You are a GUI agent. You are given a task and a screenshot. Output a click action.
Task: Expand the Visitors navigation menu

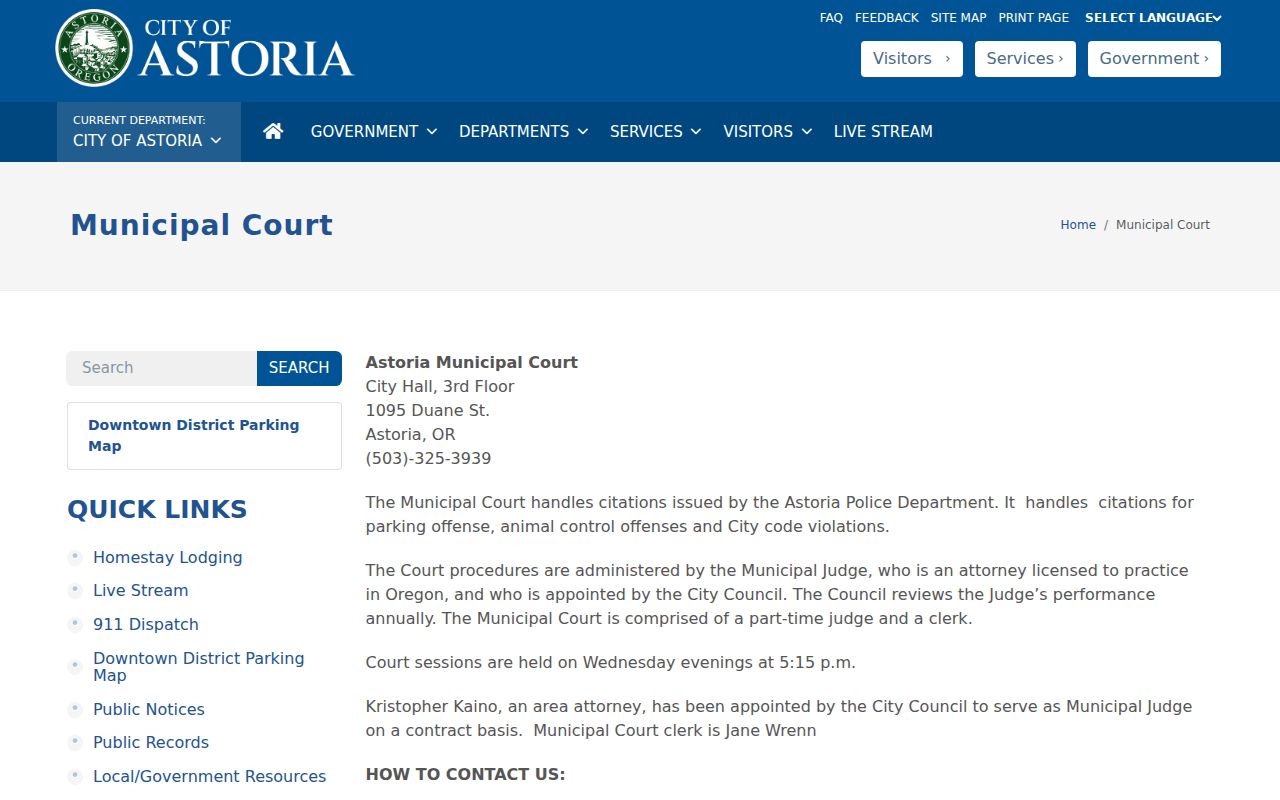[767, 131]
